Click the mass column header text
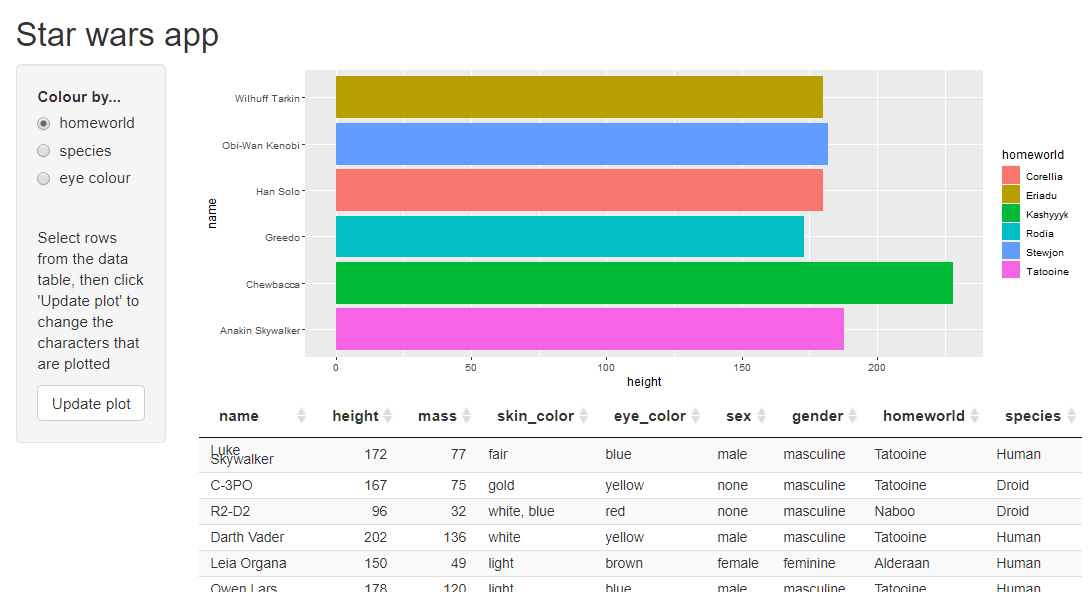Viewport: 1092px width, 592px height. tap(437, 416)
